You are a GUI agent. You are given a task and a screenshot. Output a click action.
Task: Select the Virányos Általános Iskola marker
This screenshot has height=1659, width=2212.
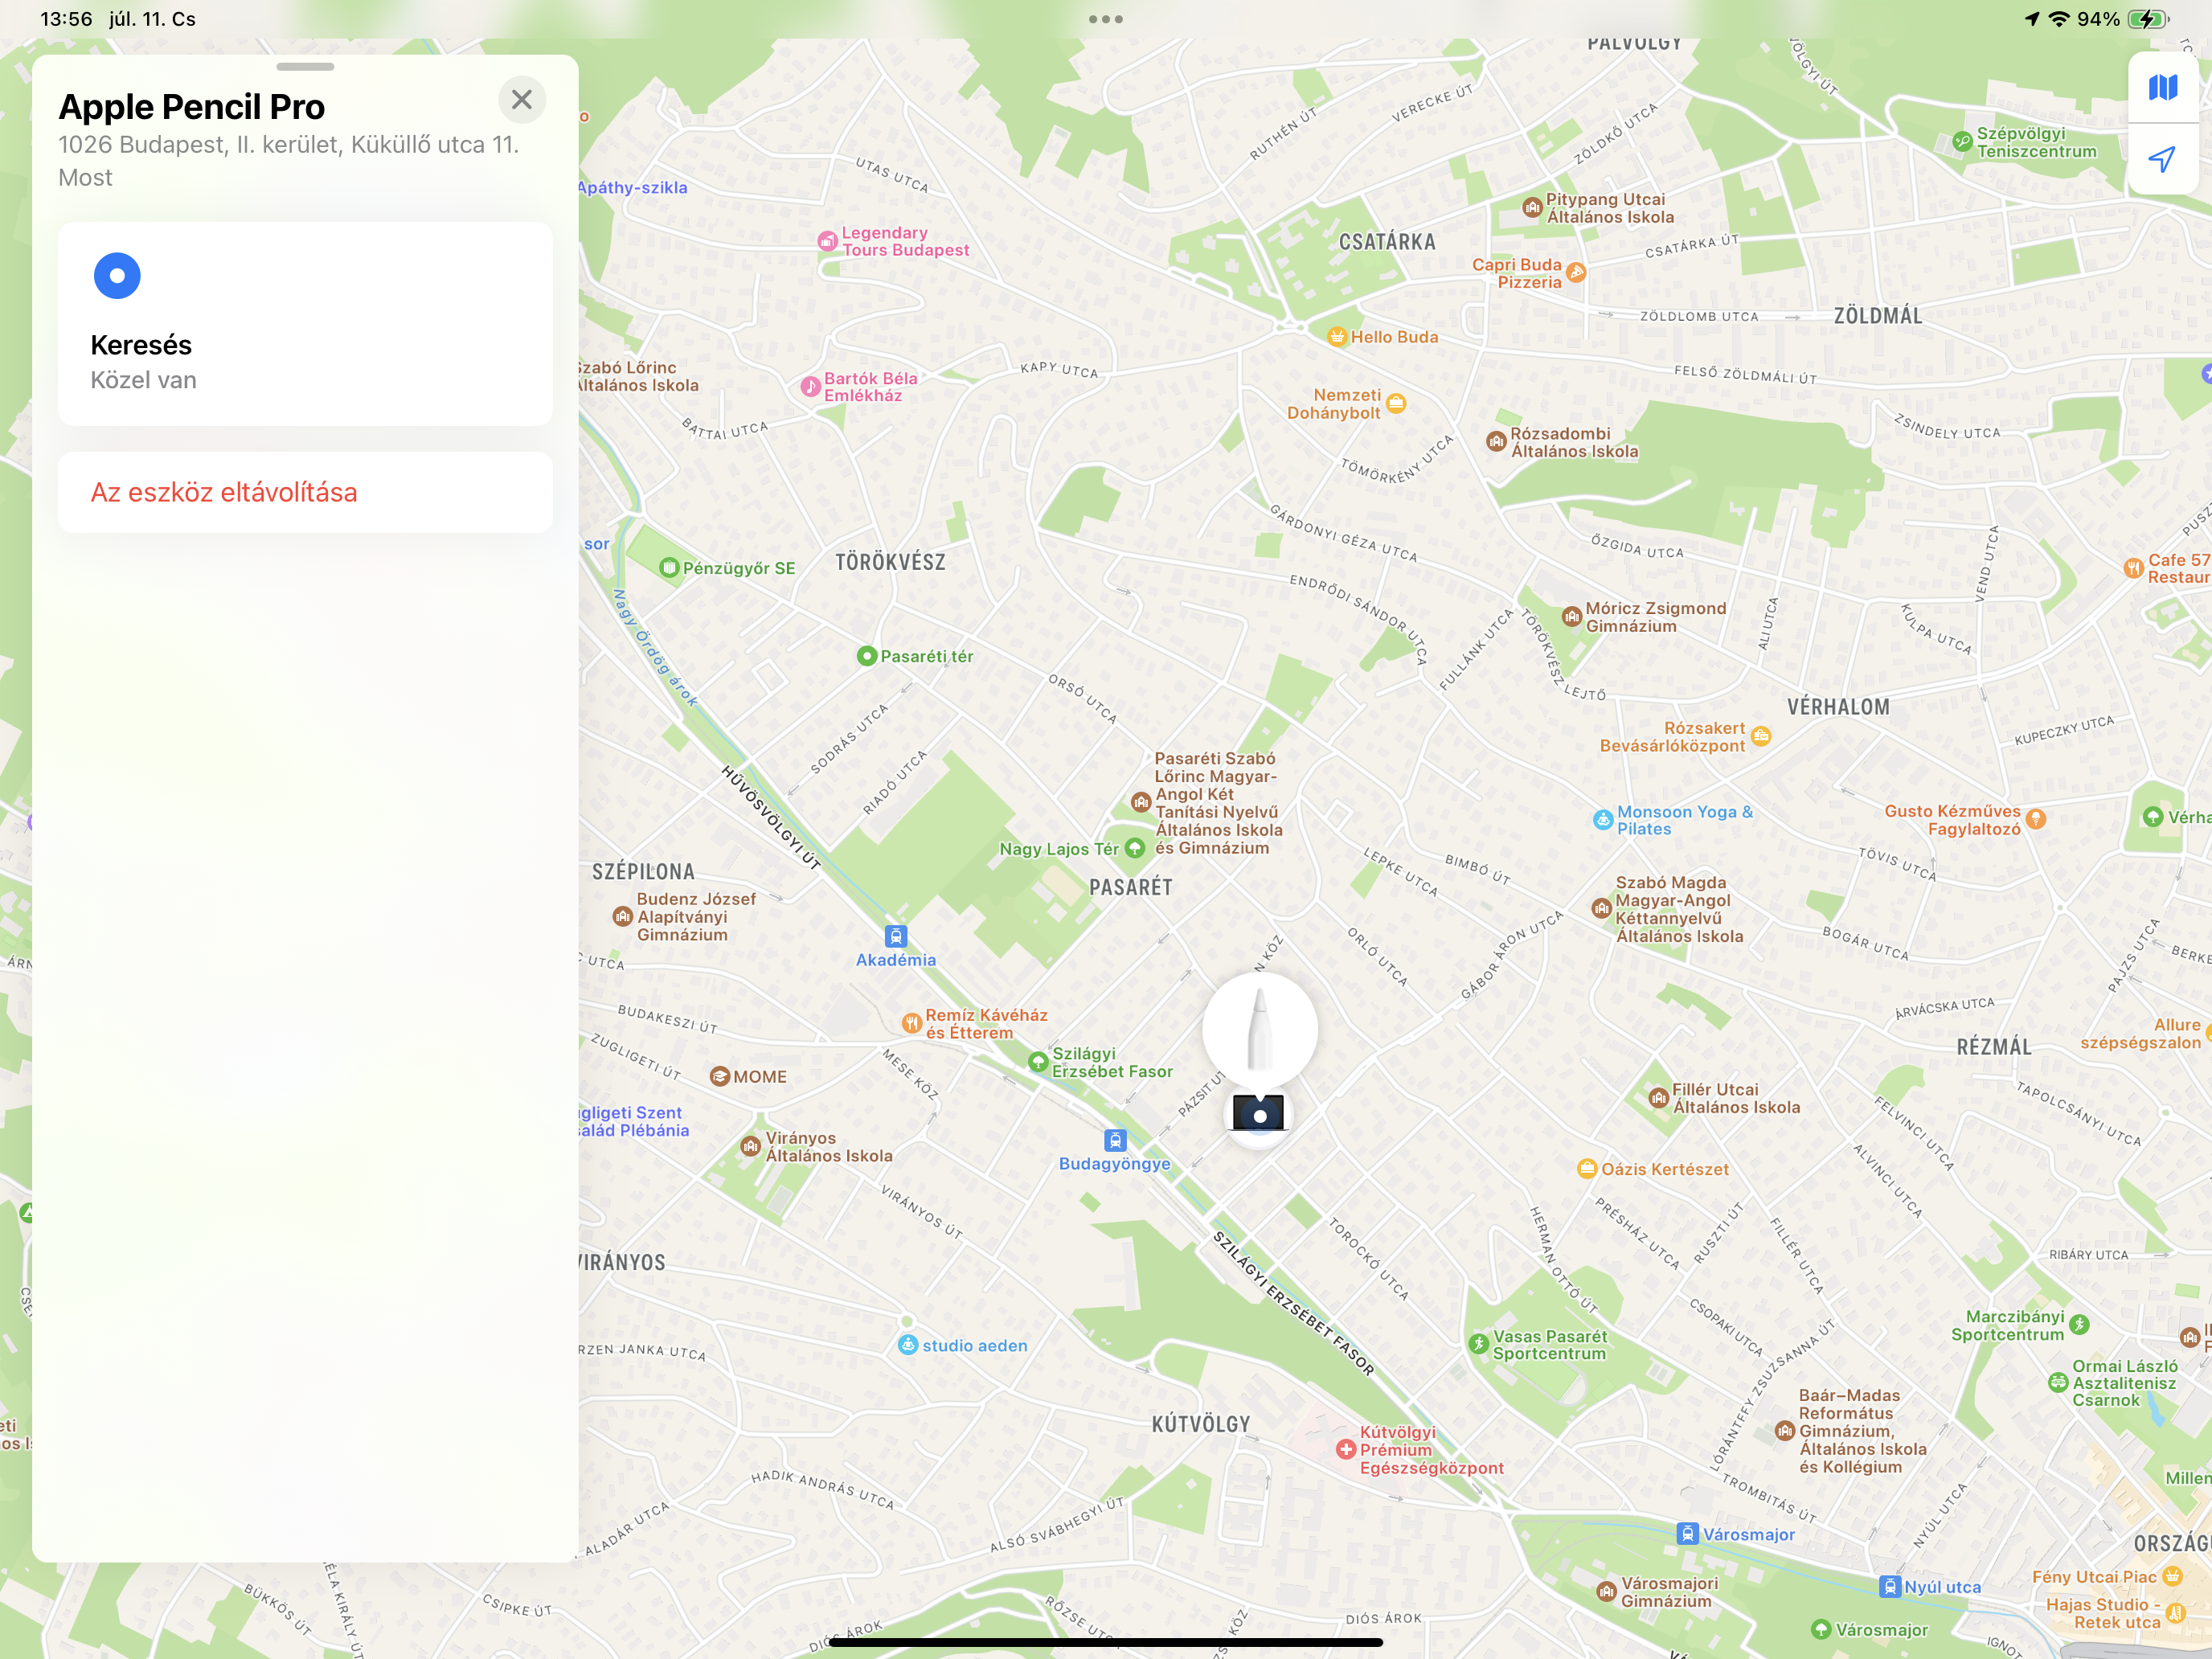(x=750, y=1147)
